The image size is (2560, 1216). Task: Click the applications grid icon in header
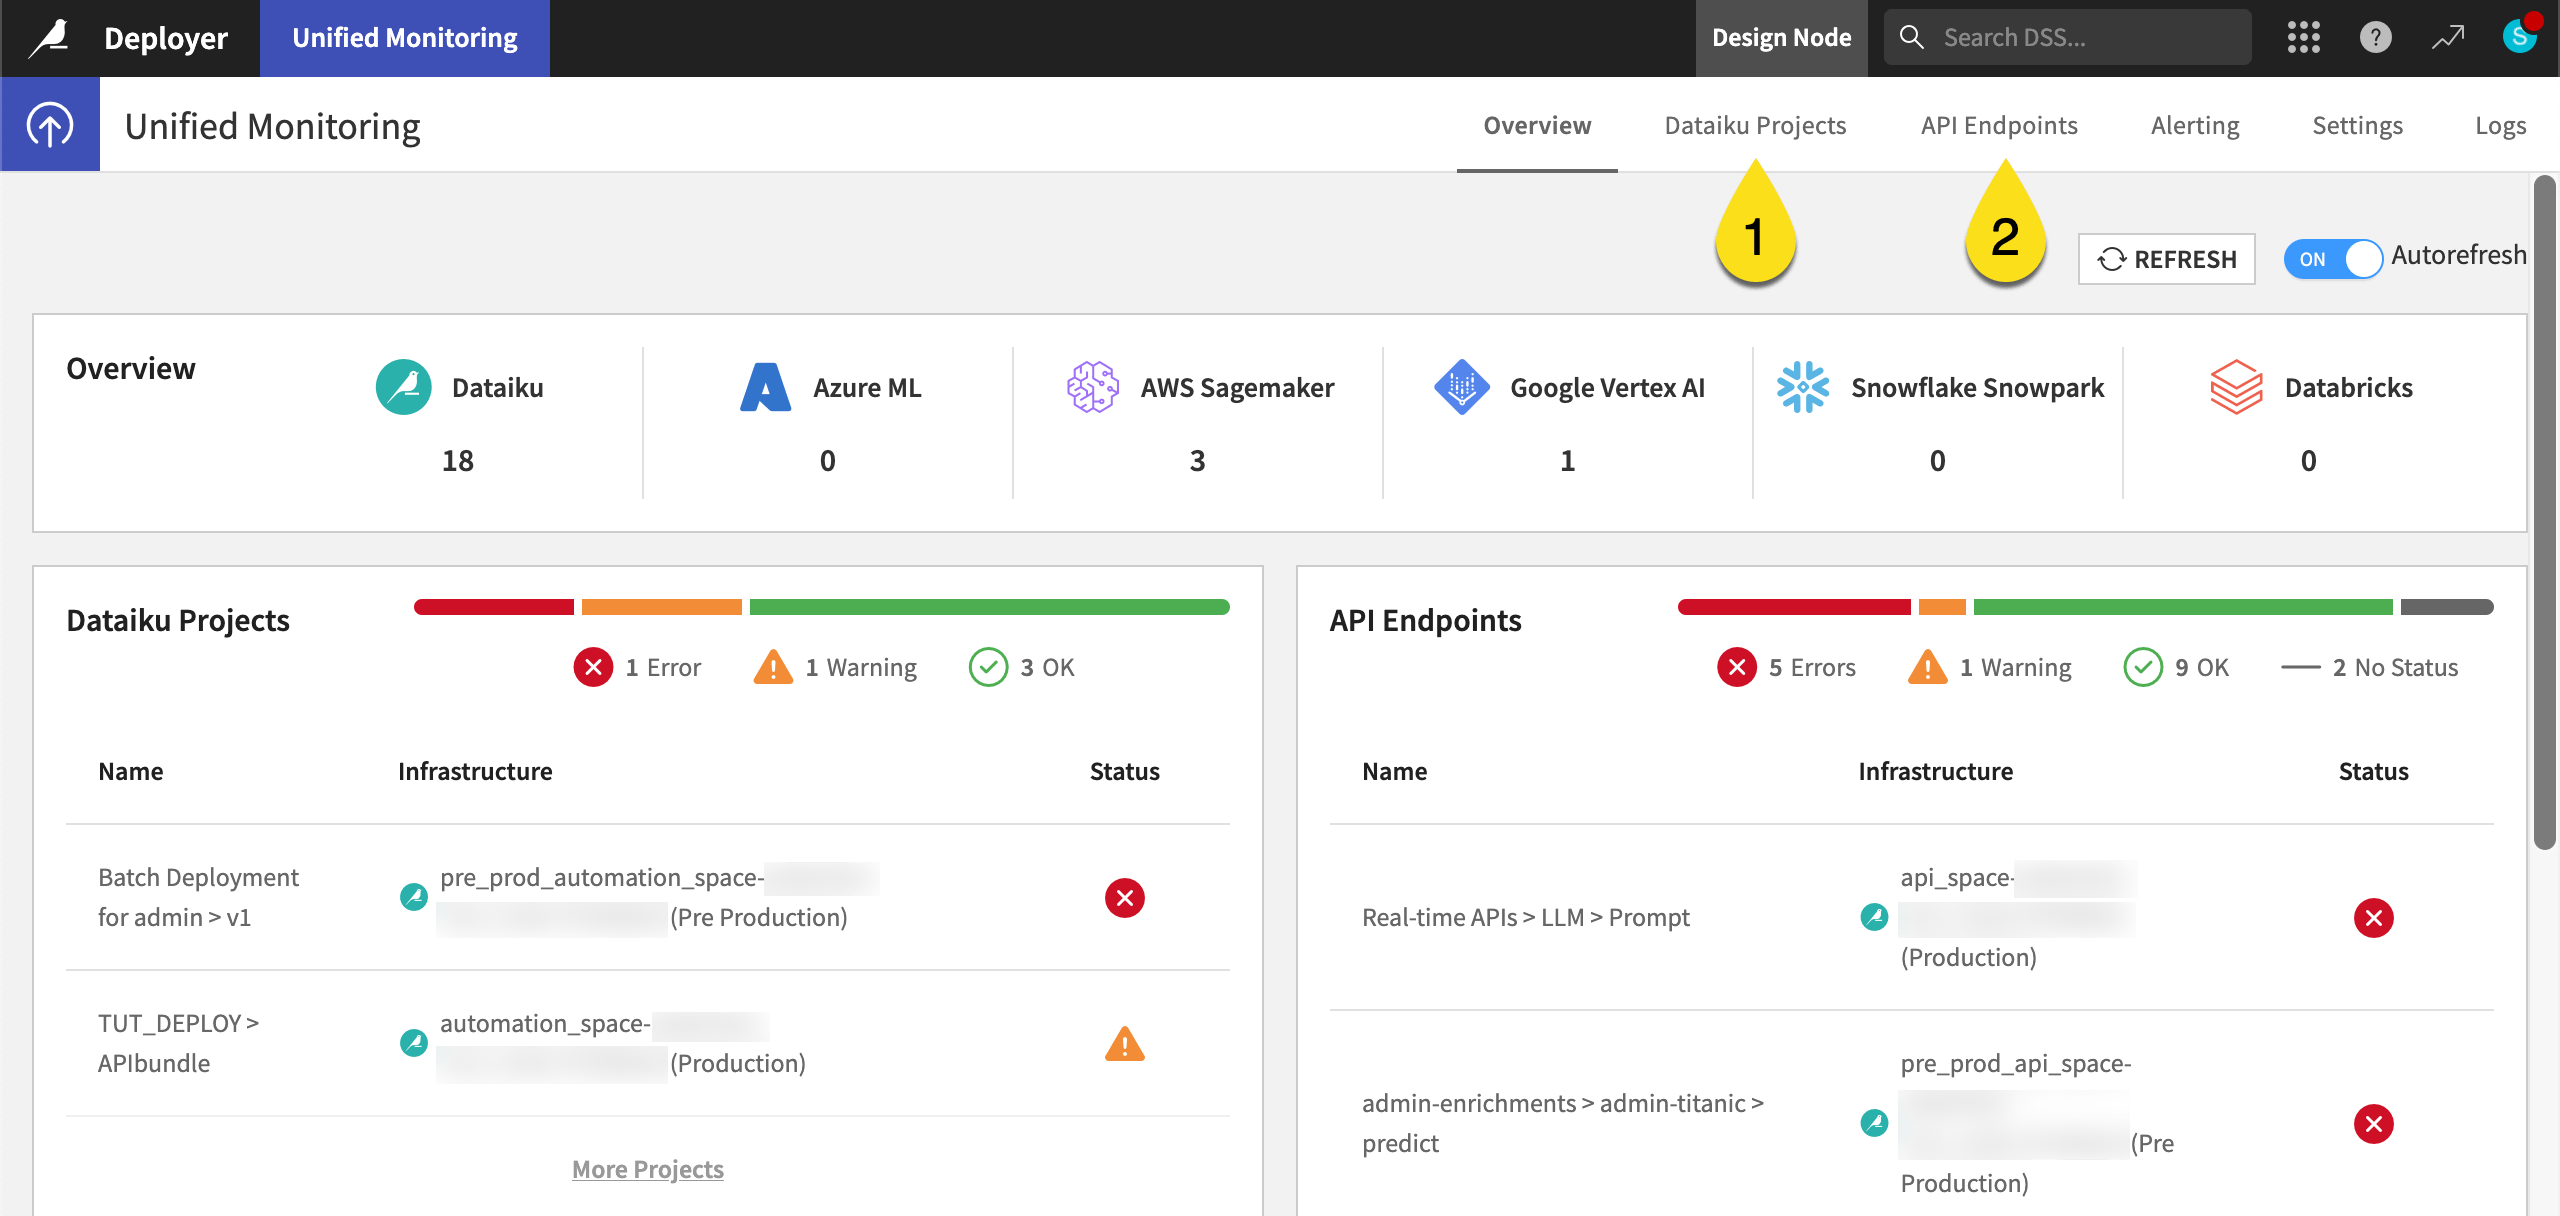click(2304, 37)
